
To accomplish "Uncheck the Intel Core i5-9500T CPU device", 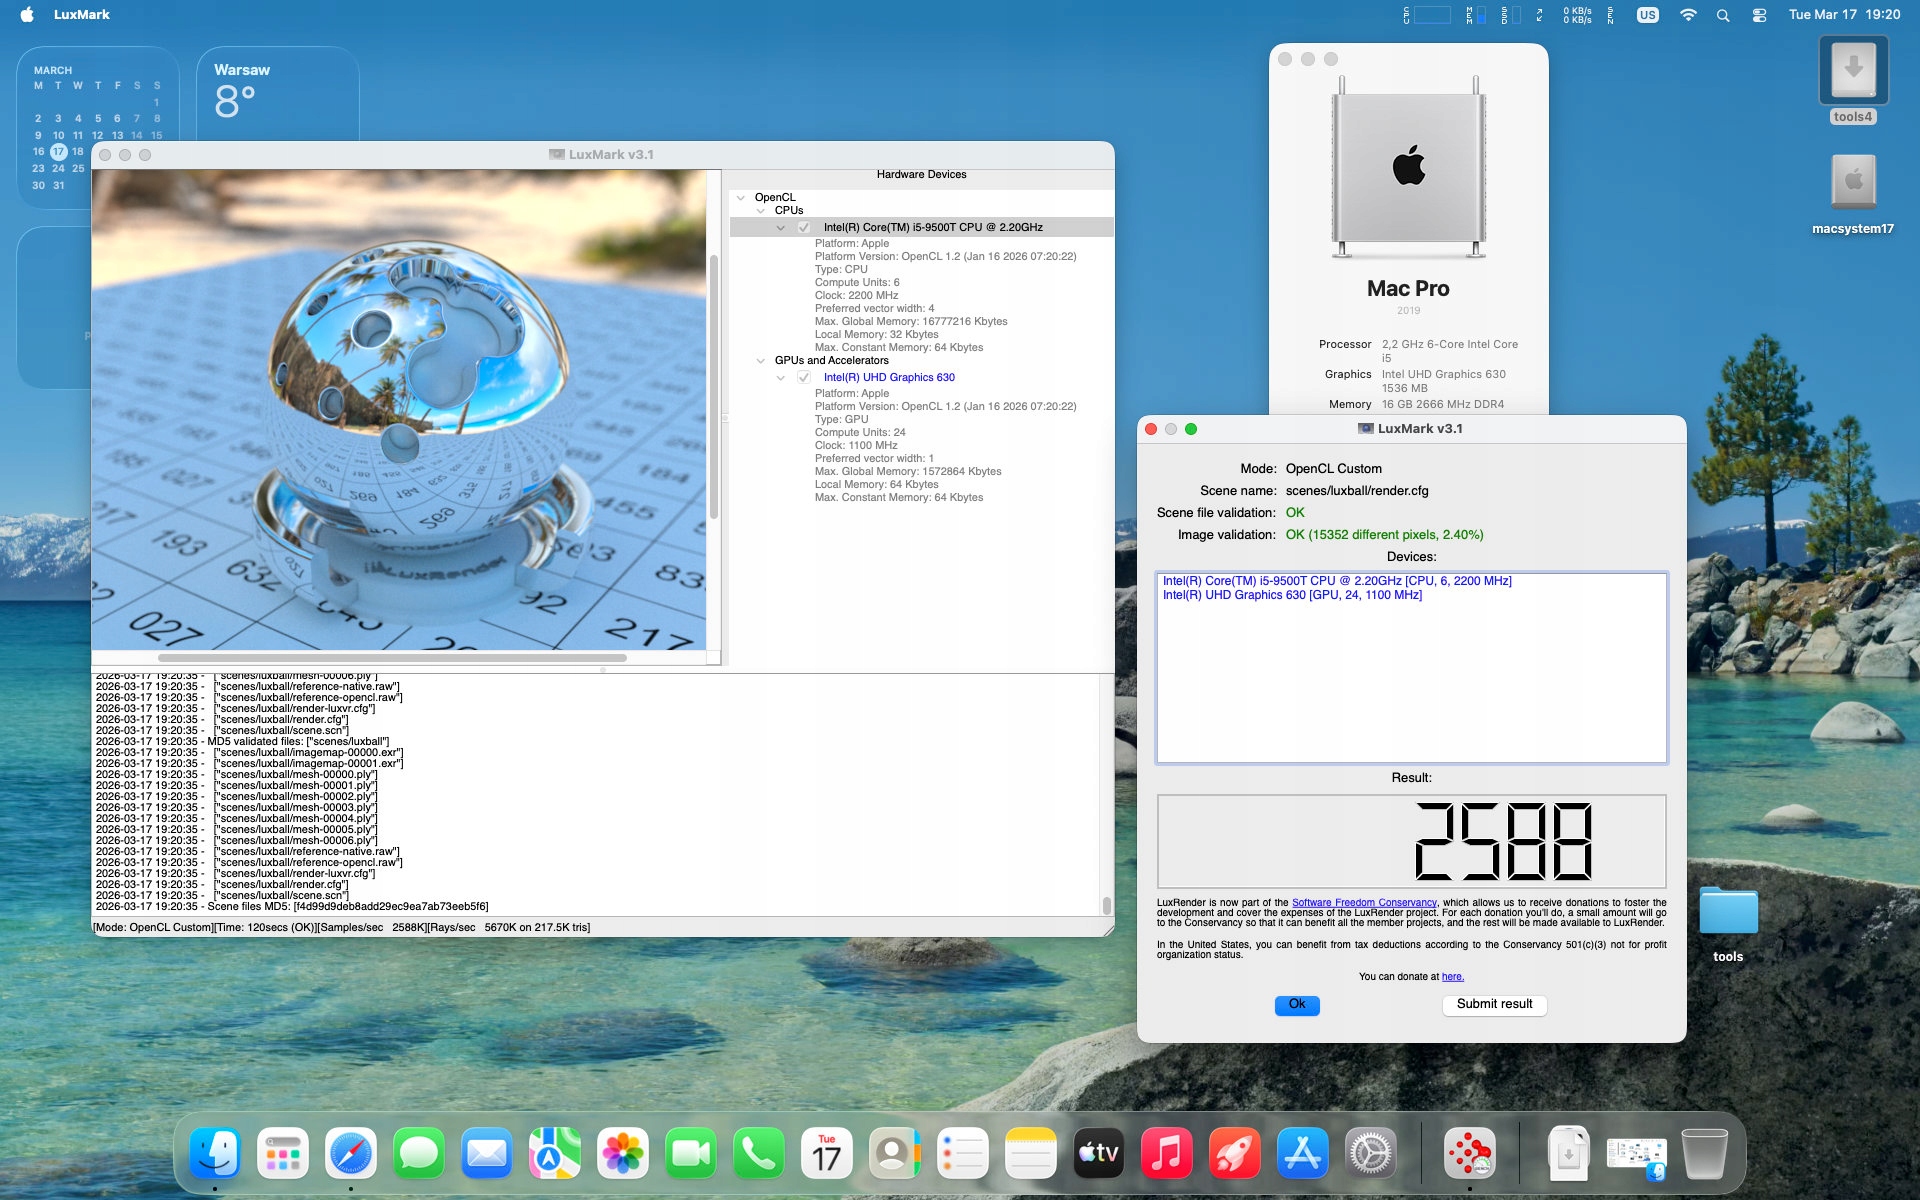I will (804, 228).
